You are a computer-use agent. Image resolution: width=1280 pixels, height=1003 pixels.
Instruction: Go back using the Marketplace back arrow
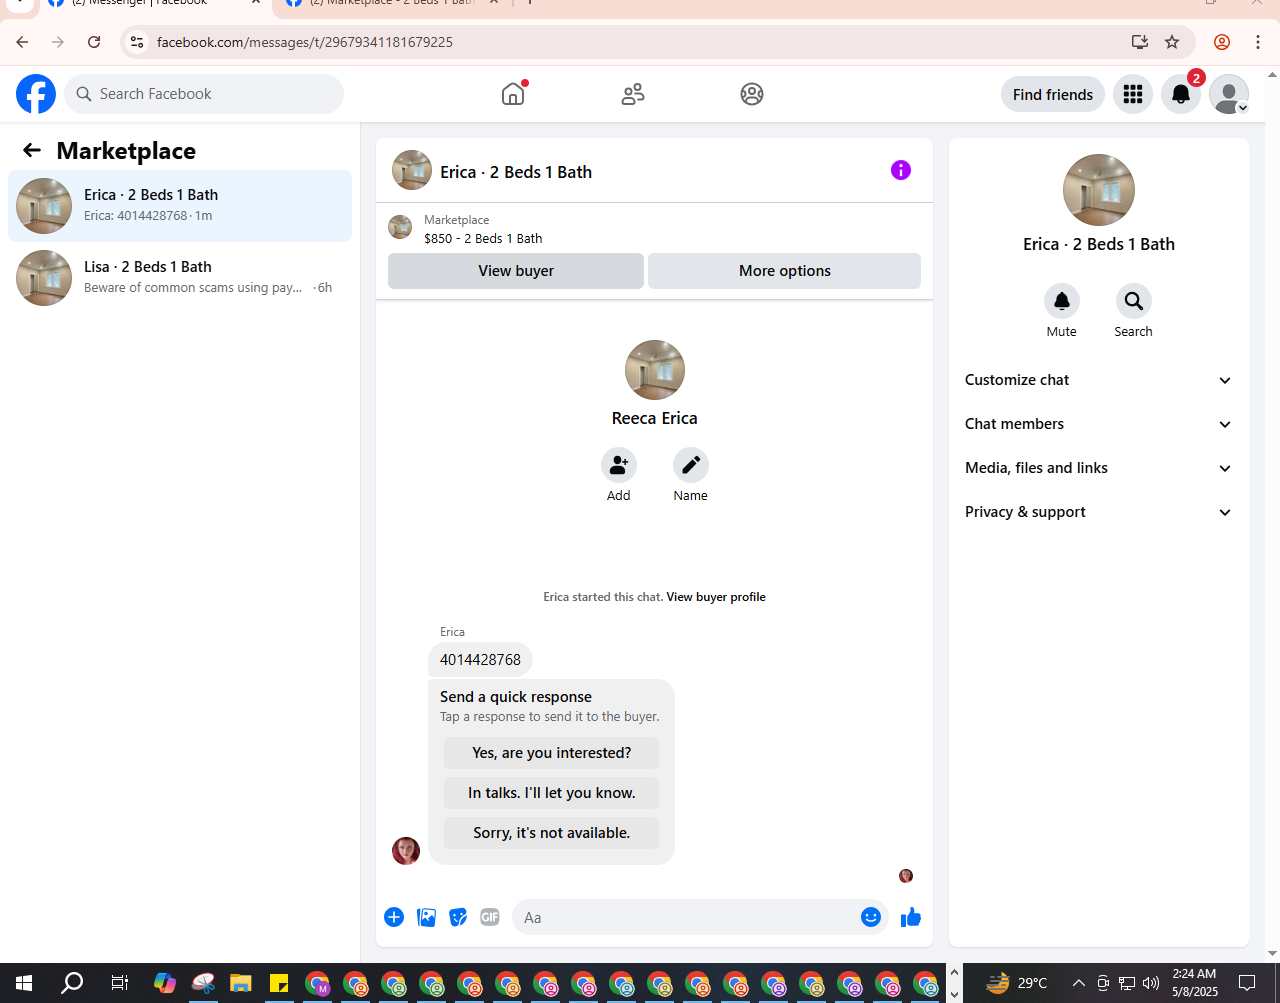coord(32,150)
